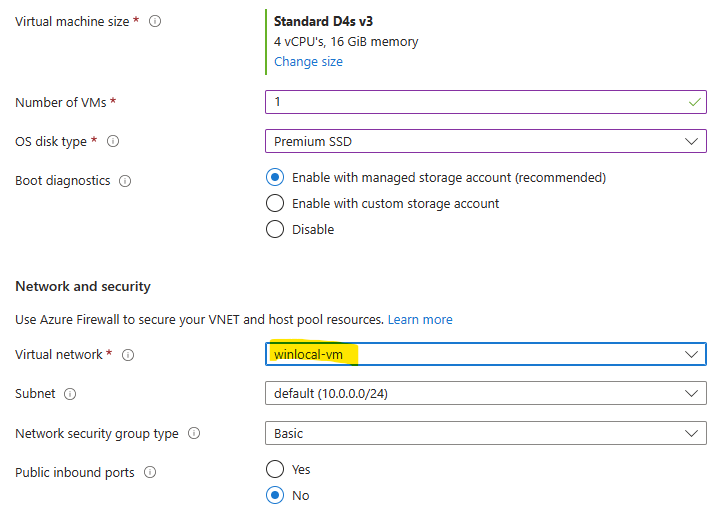Open the Azure Firewall Learn more link
The image size is (726, 517).
point(420,319)
